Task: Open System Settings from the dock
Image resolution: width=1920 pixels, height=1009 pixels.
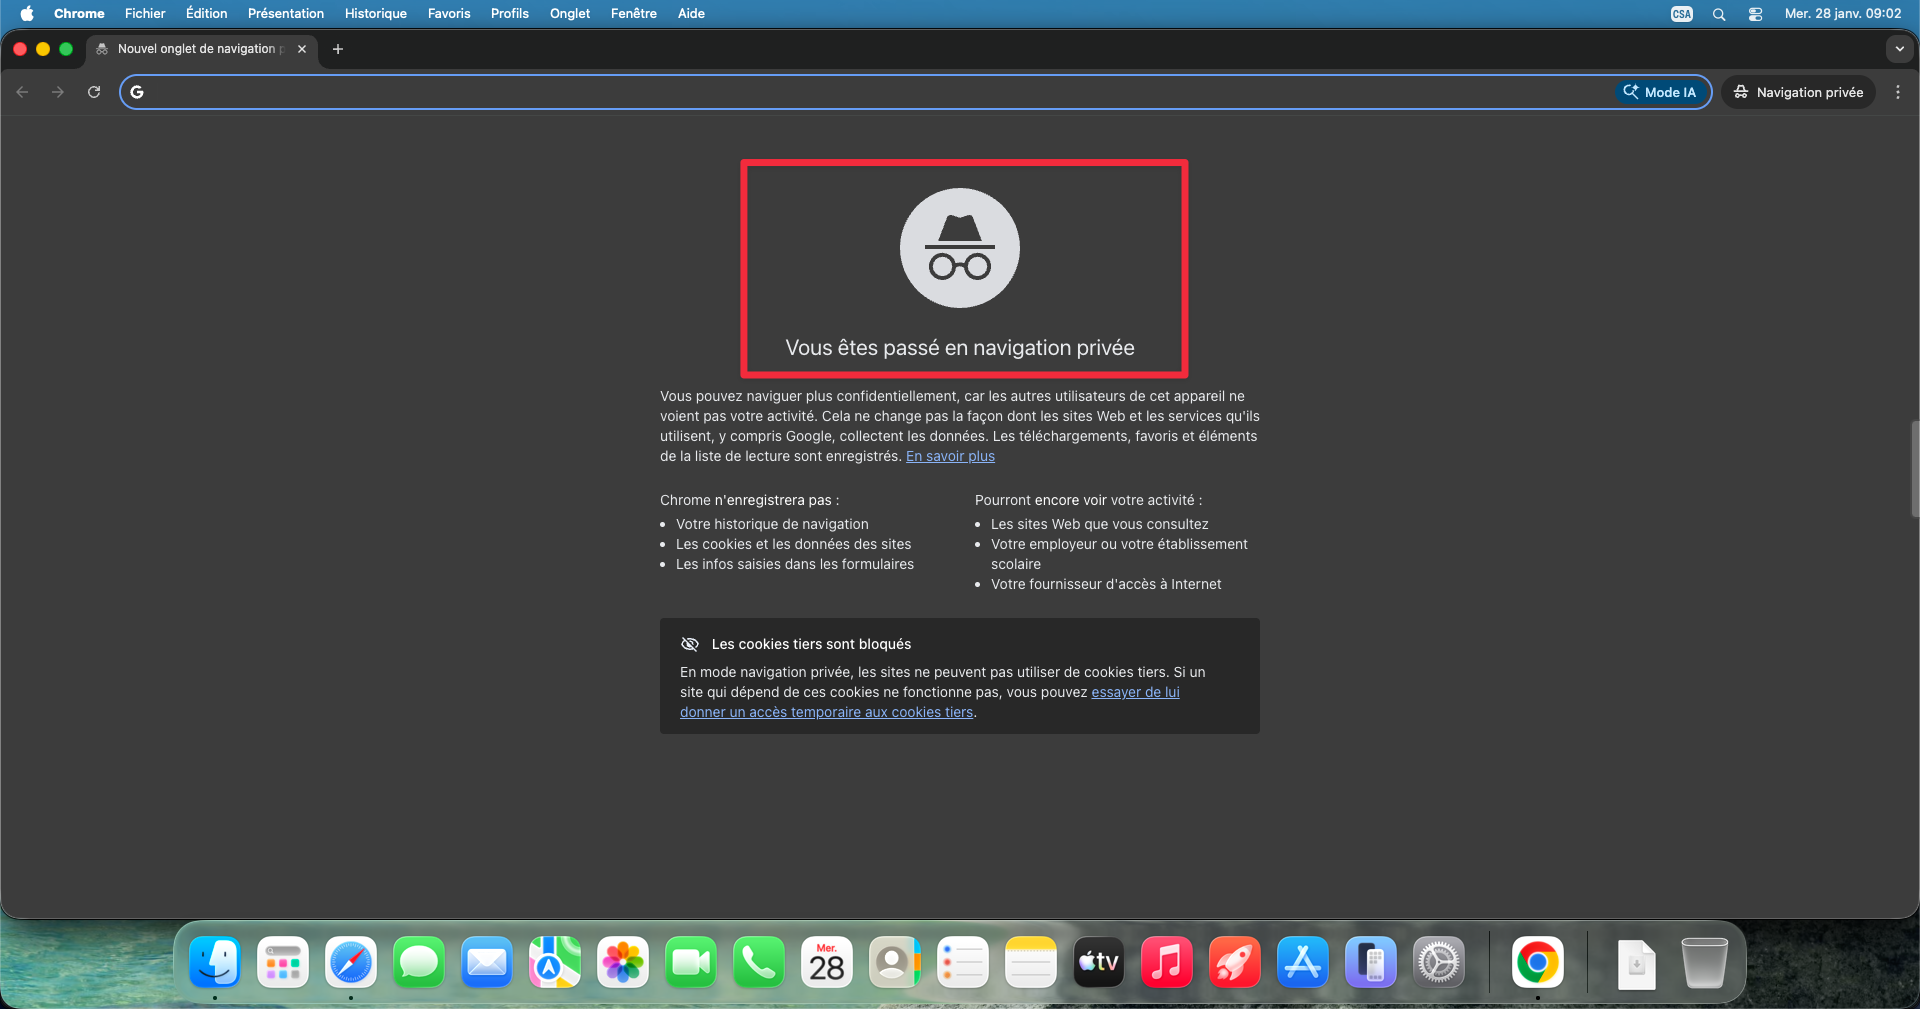Action: (1439, 962)
